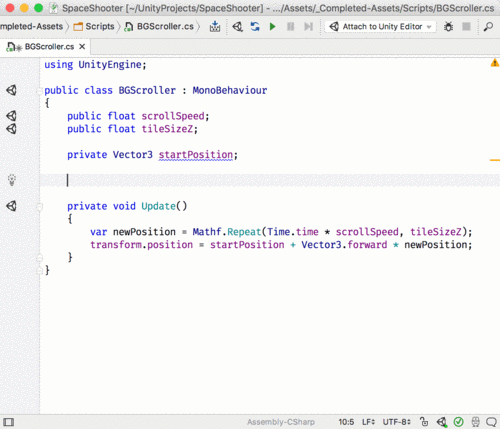Click the Build Solution icon in toolbar
Viewport: 500px width, 429px height.
click(x=215, y=26)
